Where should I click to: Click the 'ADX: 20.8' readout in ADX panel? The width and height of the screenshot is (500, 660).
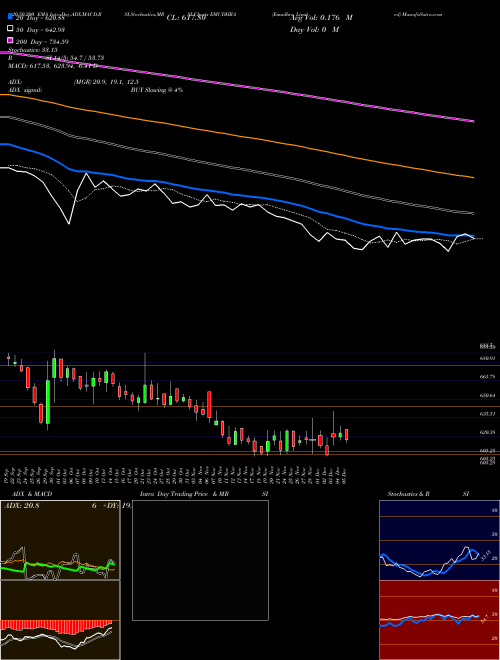coord(21,506)
